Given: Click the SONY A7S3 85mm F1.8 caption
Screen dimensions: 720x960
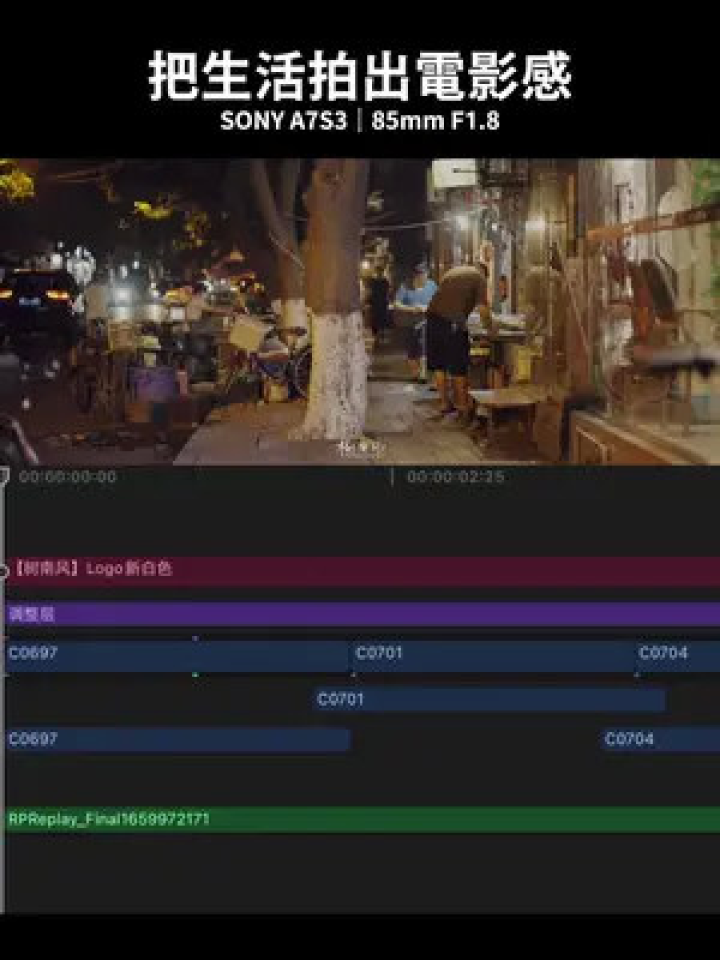Looking at the screenshot, I should click(x=360, y=121).
